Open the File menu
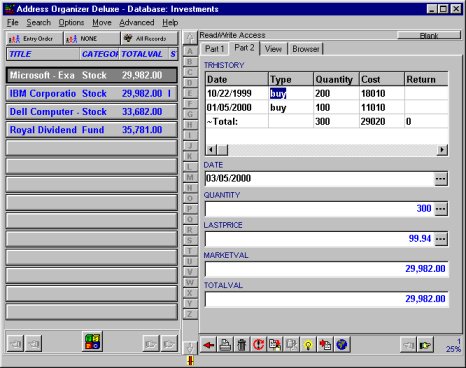This screenshot has width=466, height=368. click(x=13, y=23)
